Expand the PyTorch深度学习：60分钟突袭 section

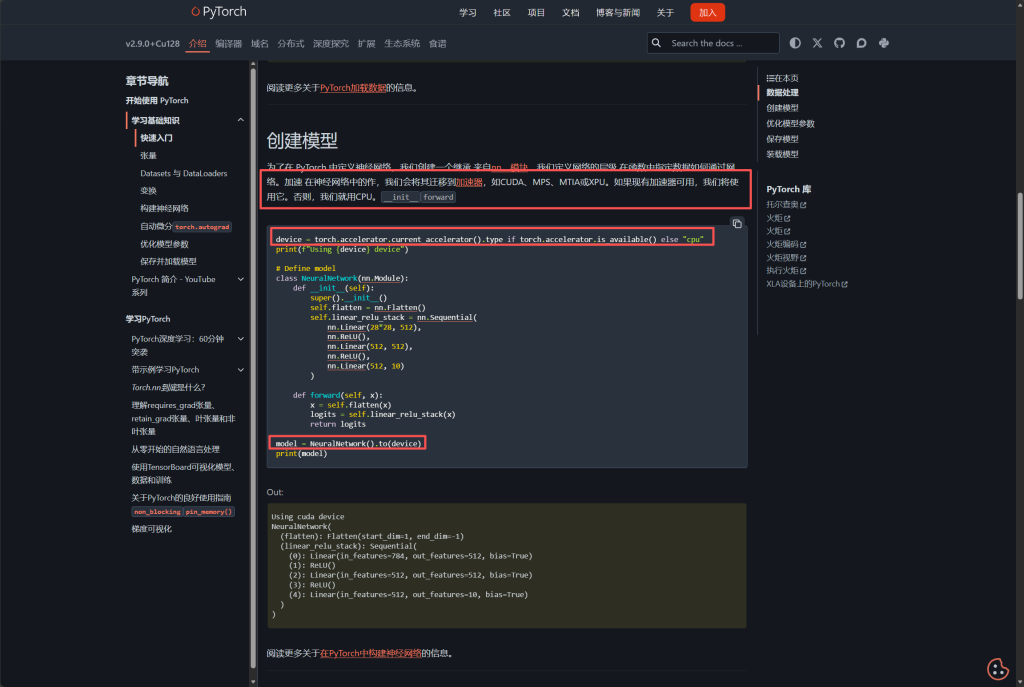240,339
